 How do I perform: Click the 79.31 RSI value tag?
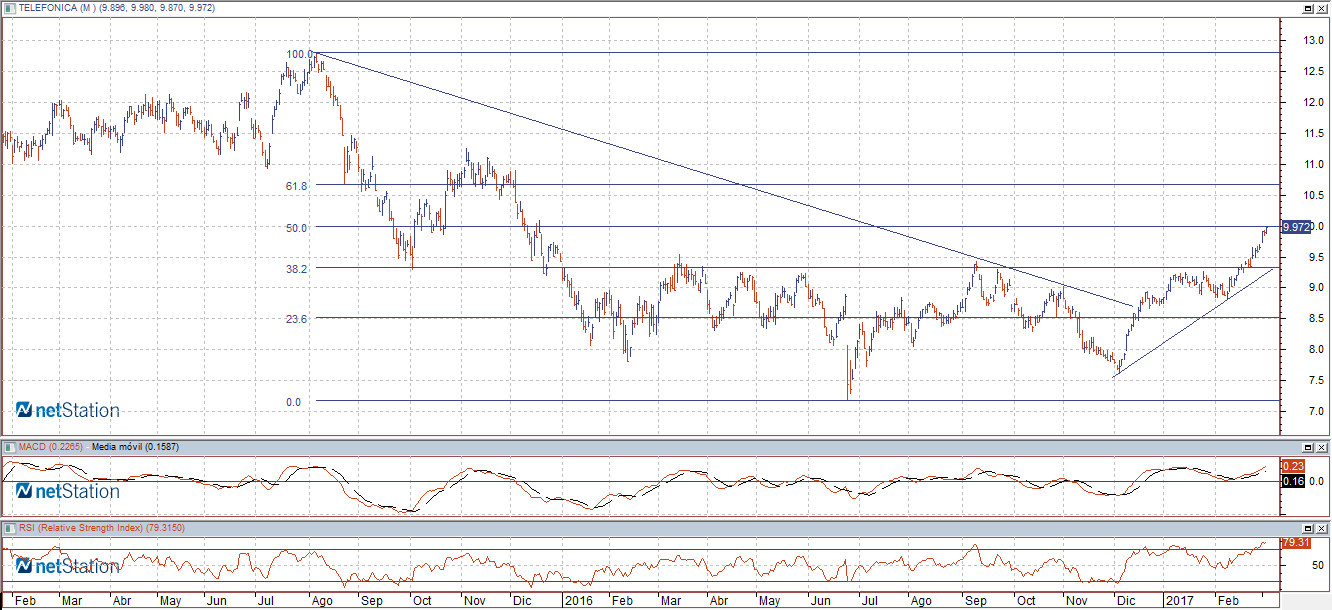(x=1295, y=542)
